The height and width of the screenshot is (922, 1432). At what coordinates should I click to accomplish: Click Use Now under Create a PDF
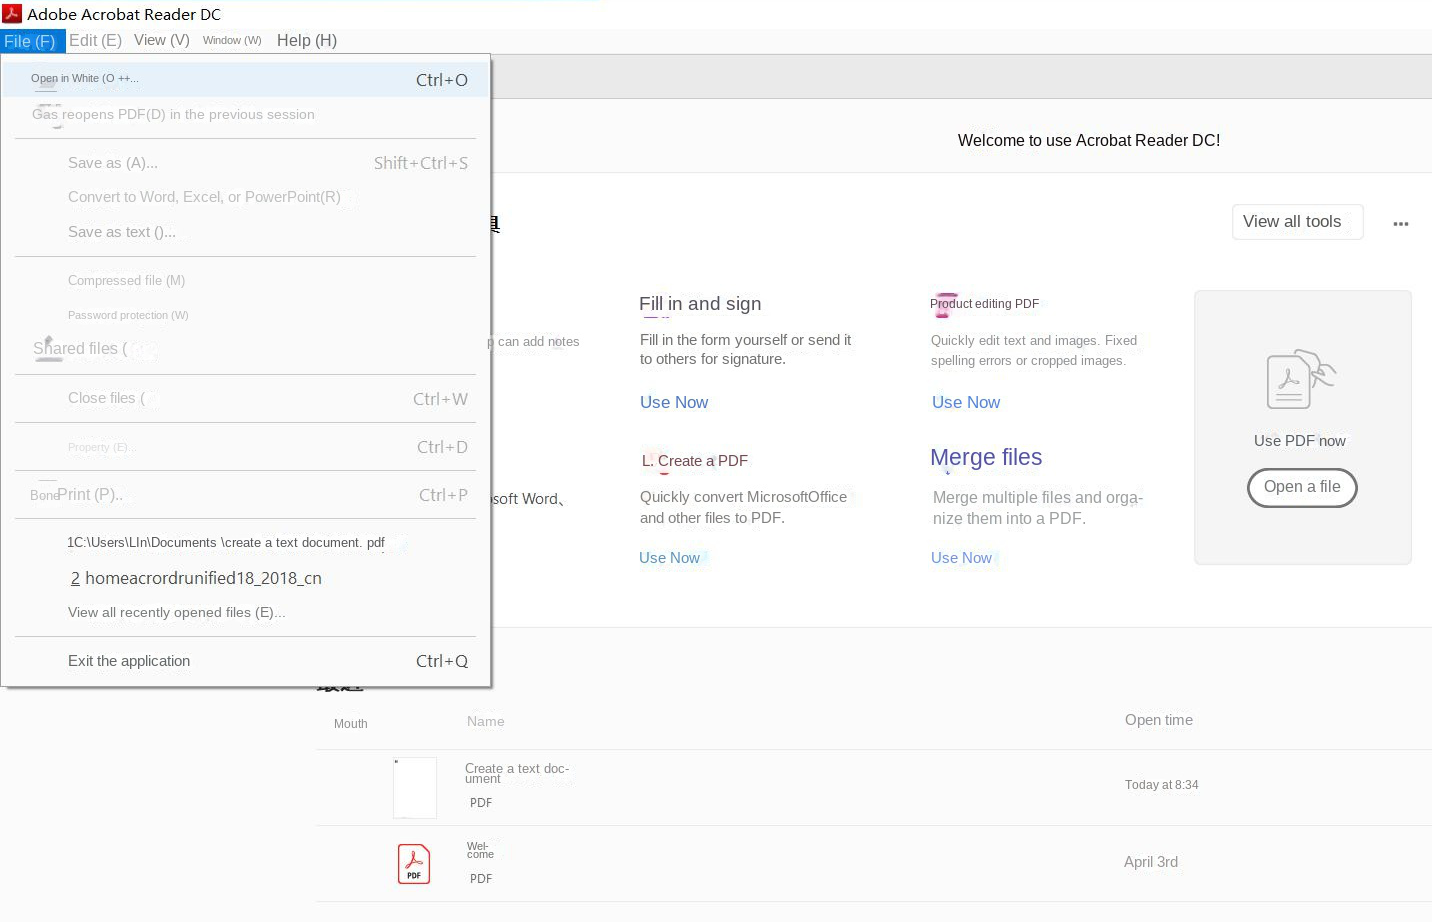click(x=669, y=558)
